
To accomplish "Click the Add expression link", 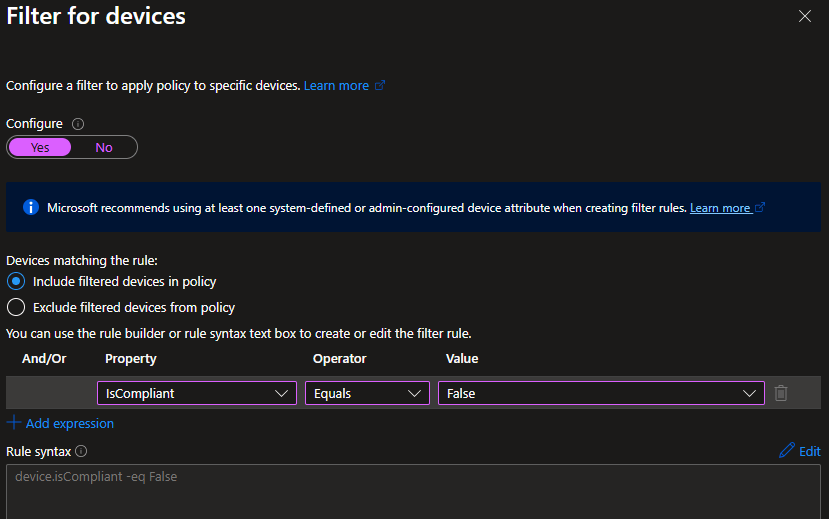I will 70,423.
